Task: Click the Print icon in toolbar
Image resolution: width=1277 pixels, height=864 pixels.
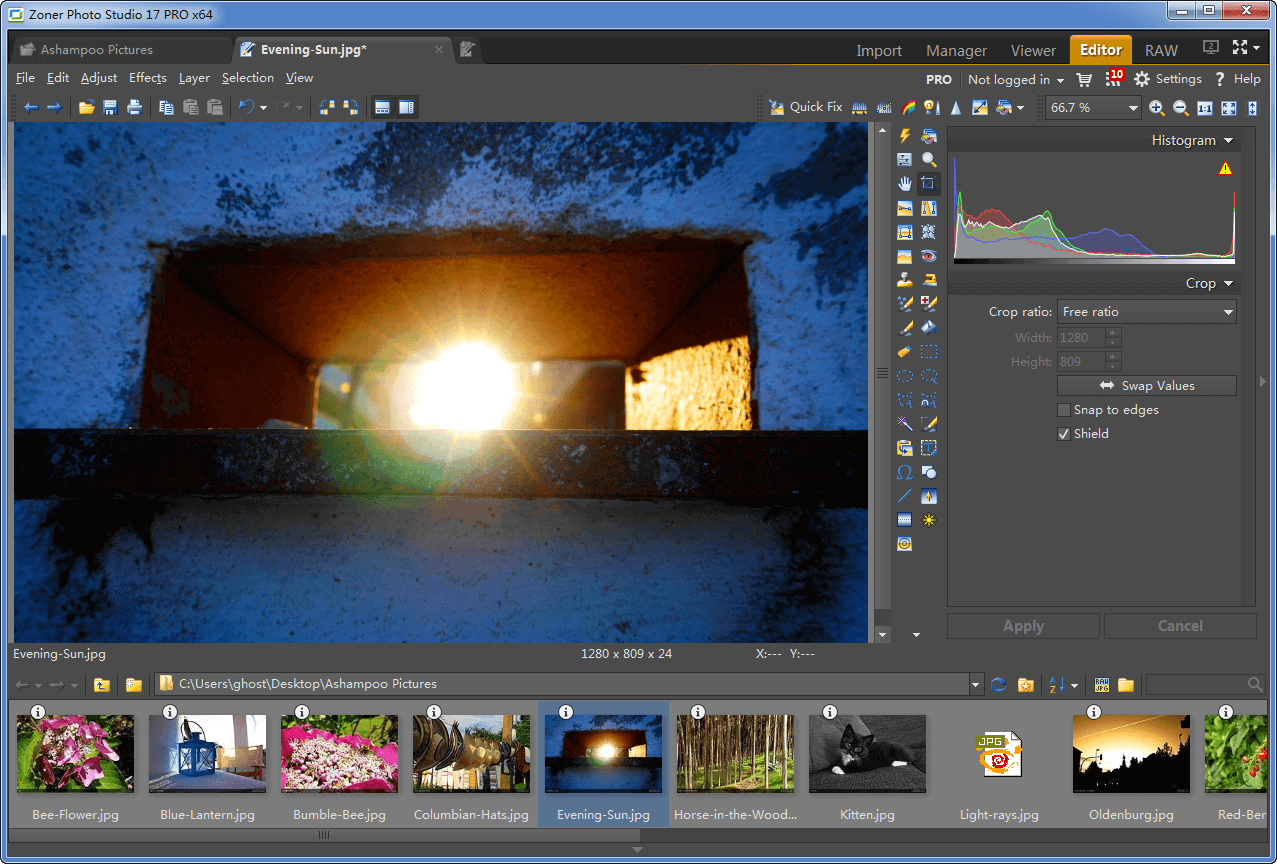Action: point(134,108)
